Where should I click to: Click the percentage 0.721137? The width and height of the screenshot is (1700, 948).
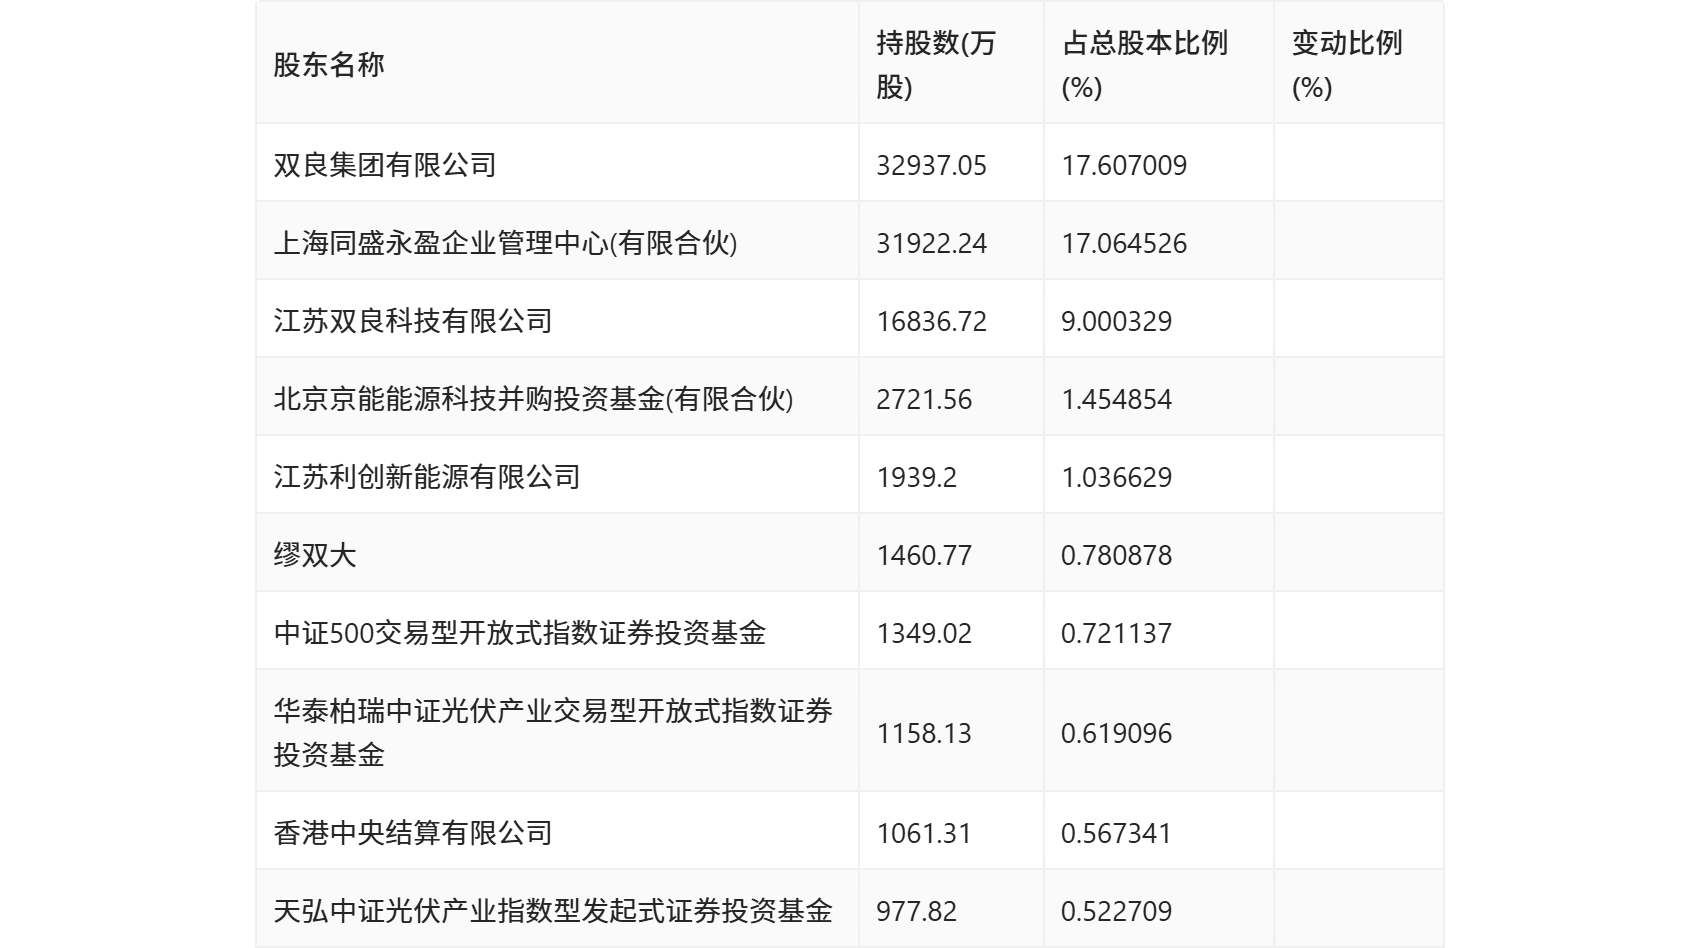pyautogui.click(x=1116, y=633)
